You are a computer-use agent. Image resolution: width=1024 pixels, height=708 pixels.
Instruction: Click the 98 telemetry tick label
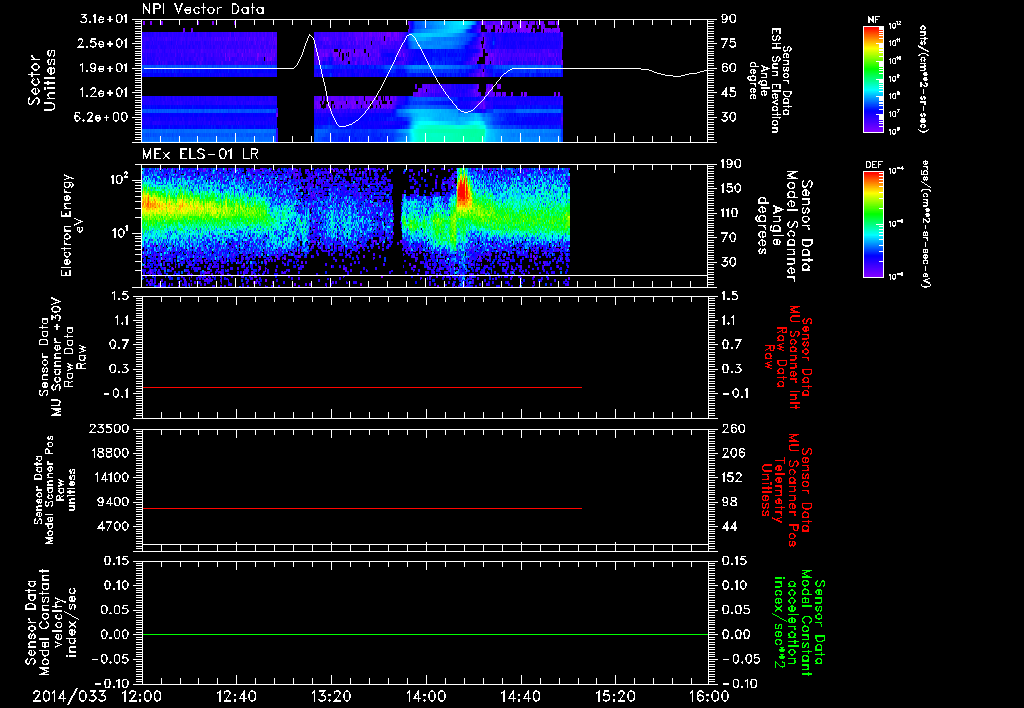point(729,502)
